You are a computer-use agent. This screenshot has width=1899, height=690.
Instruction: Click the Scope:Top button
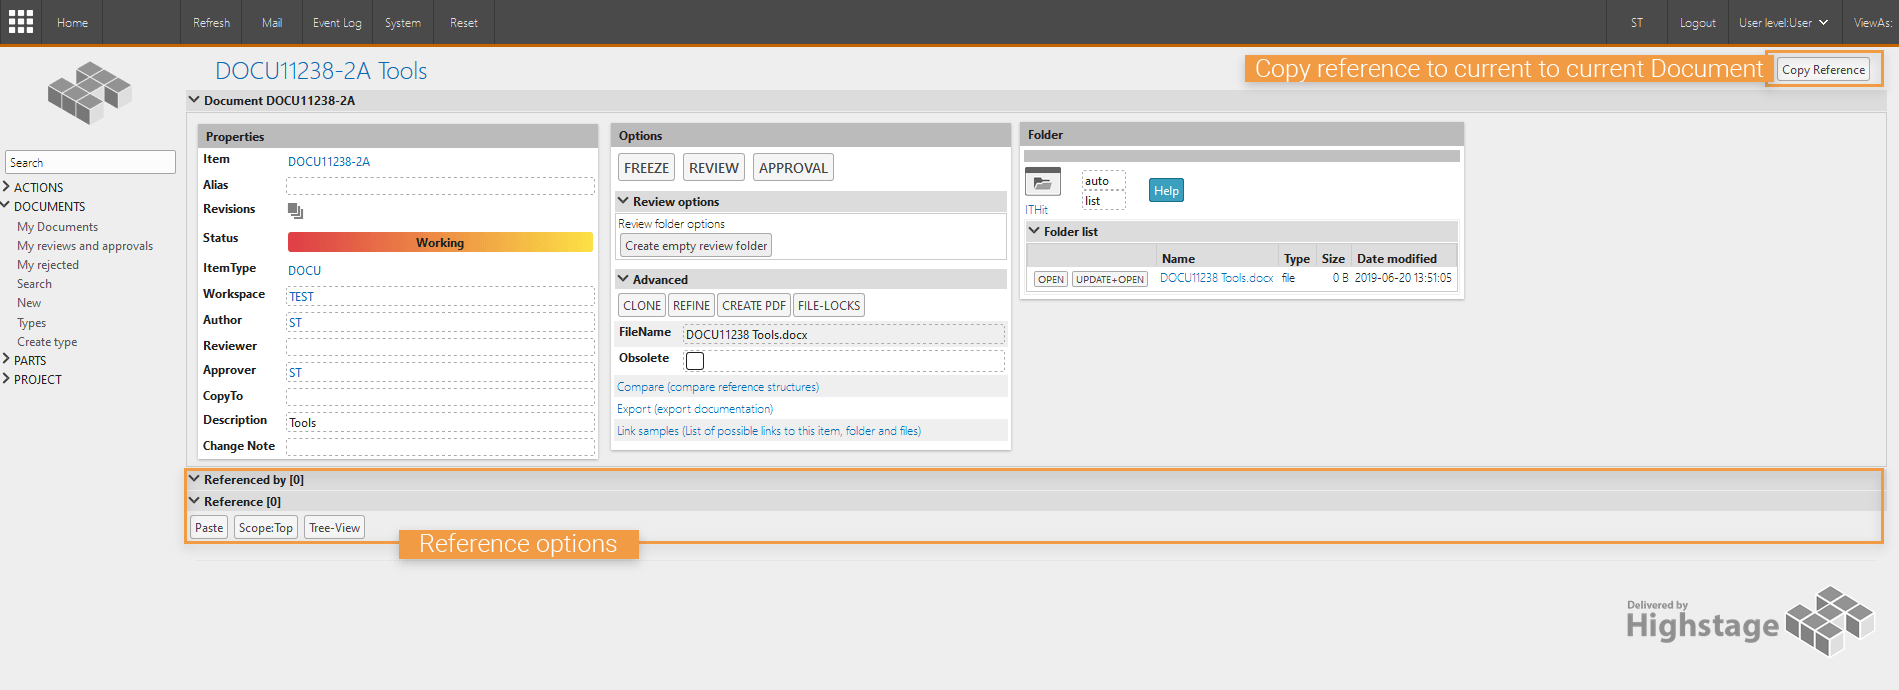pyautogui.click(x=266, y=527)
